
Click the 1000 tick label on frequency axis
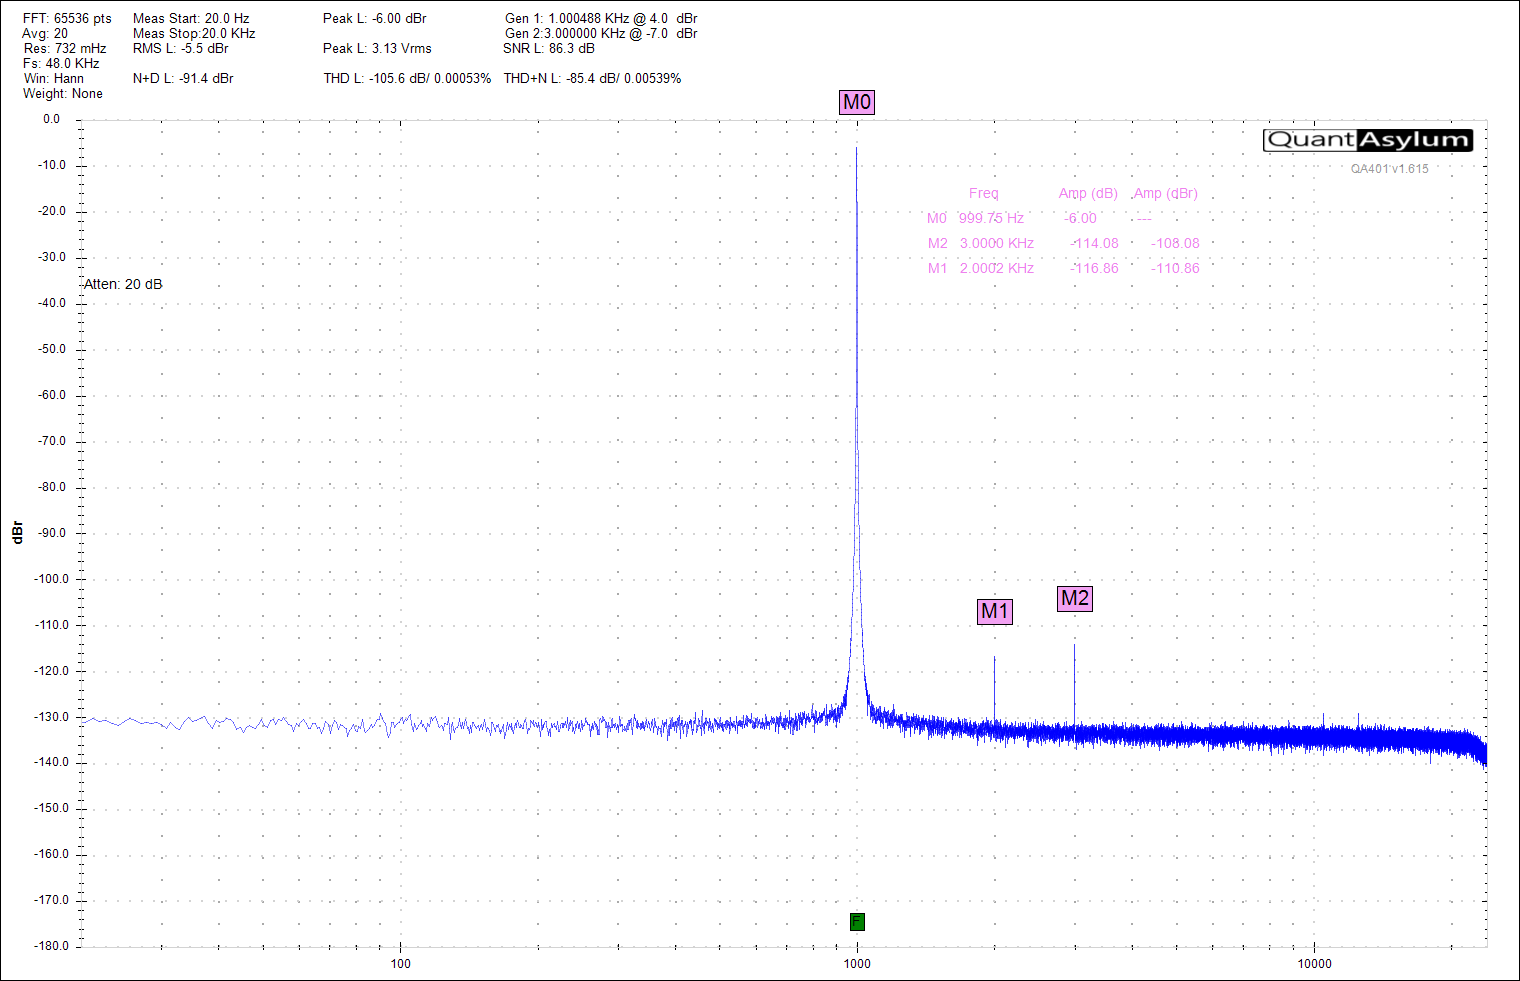[857, 964]
